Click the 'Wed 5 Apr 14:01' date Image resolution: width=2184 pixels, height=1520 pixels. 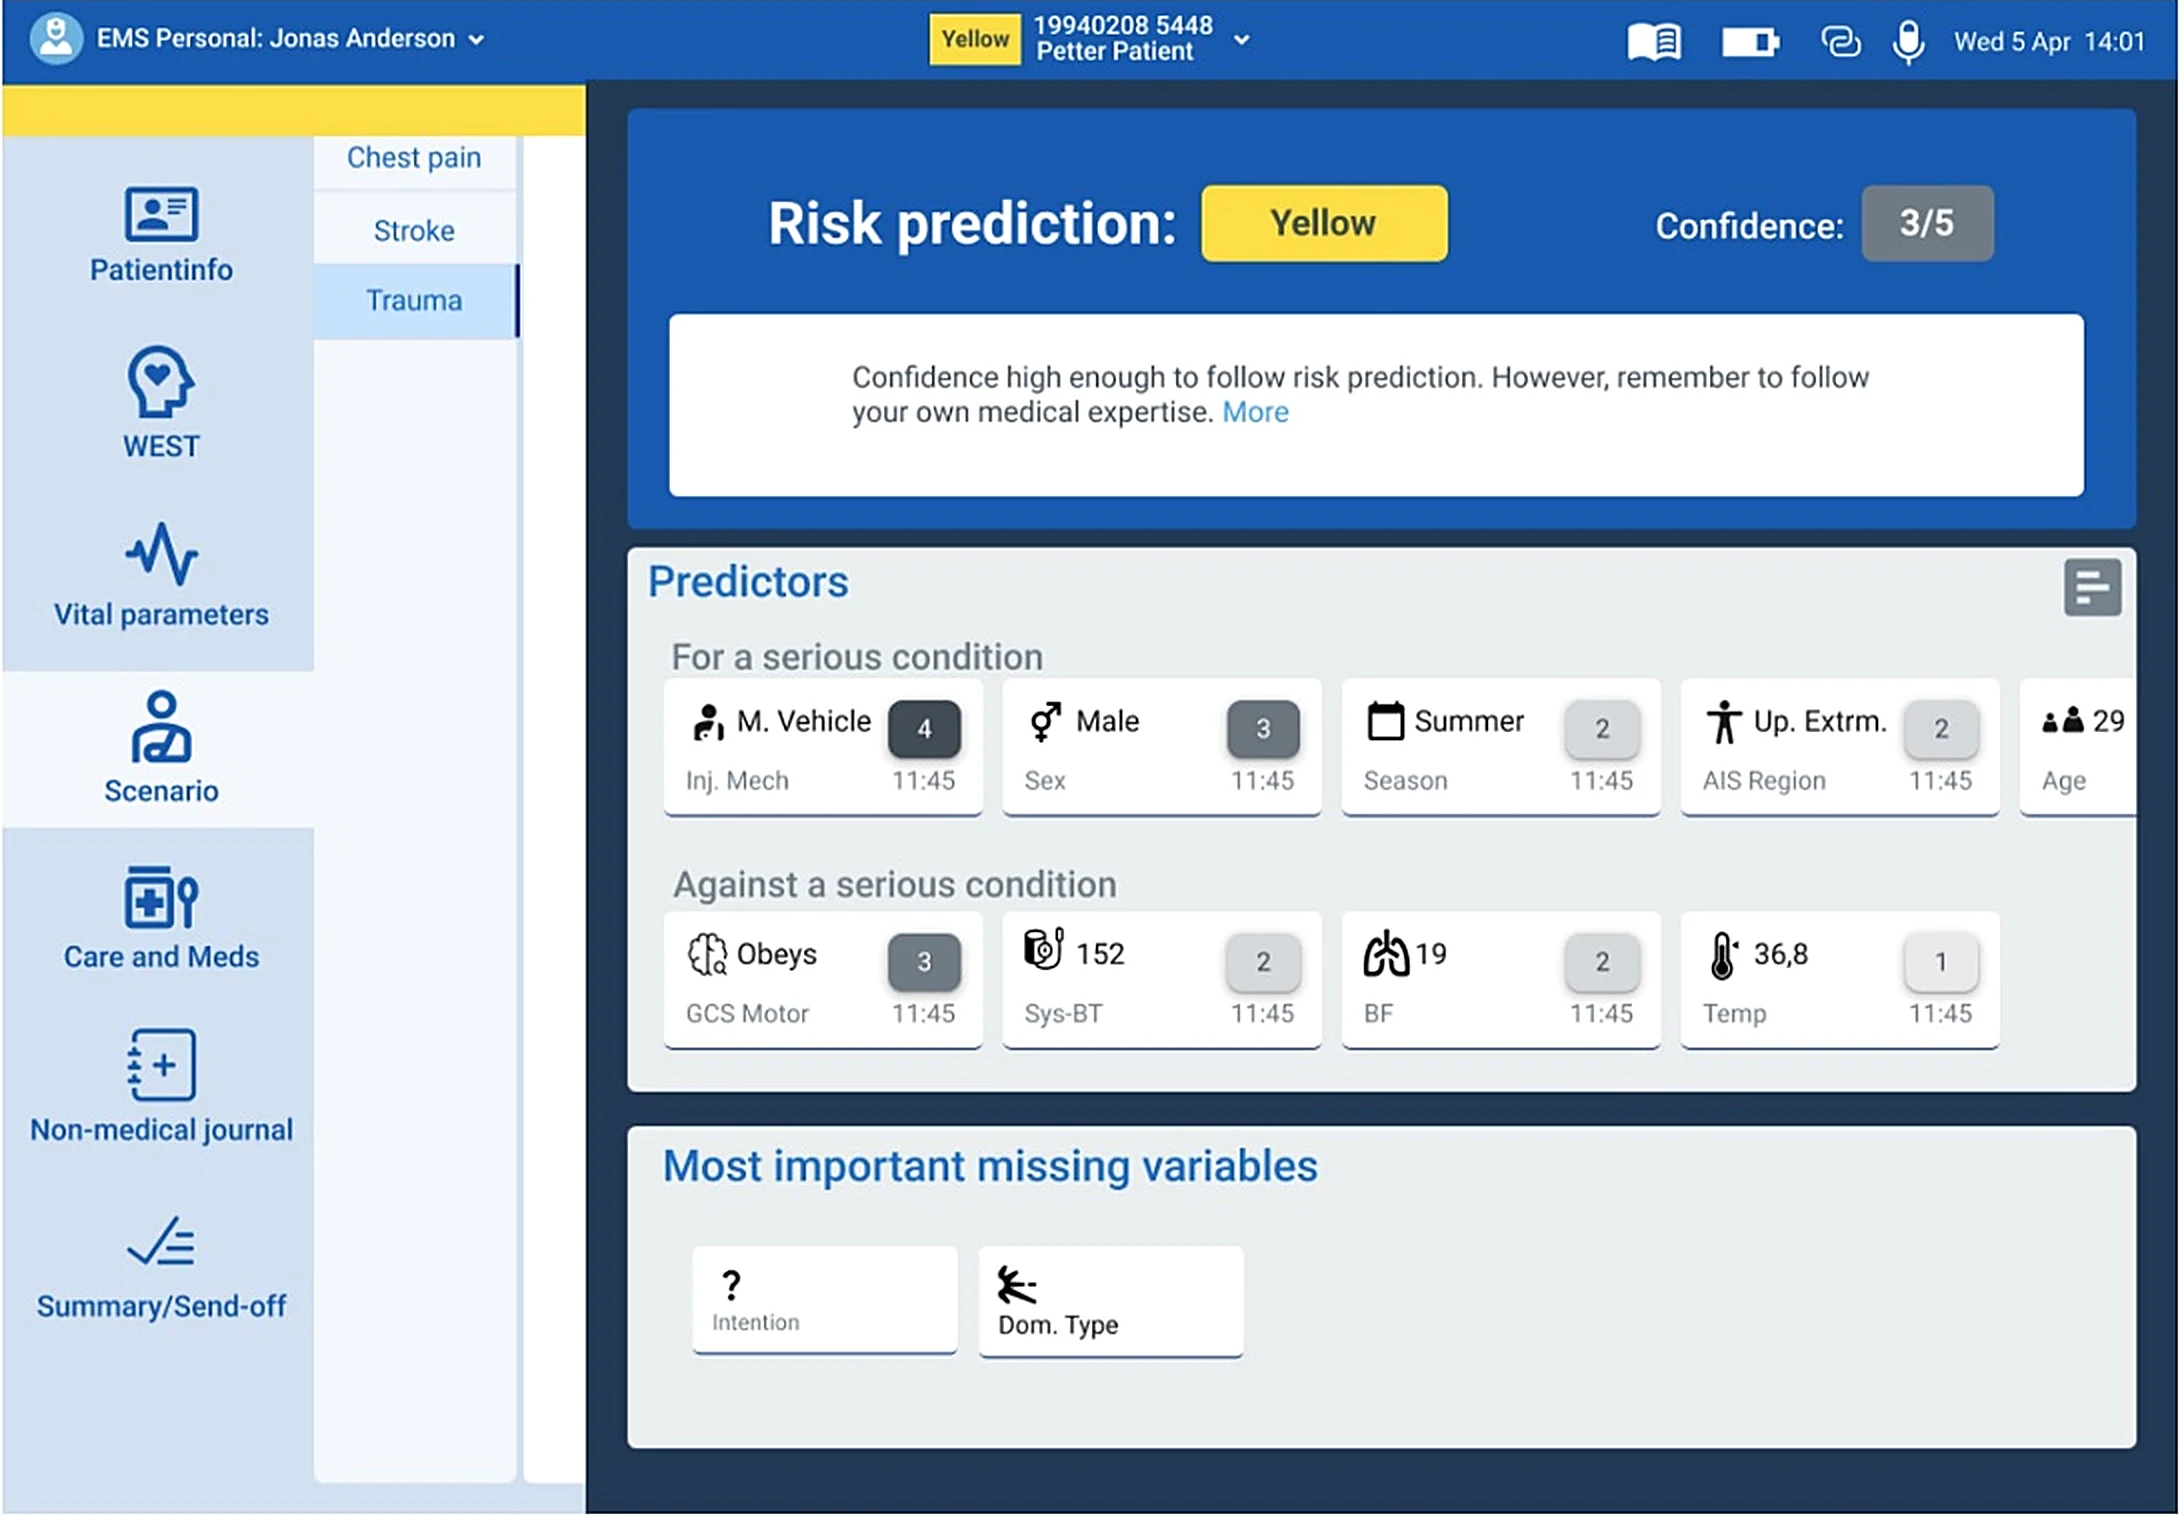(x=2049, y=41)
